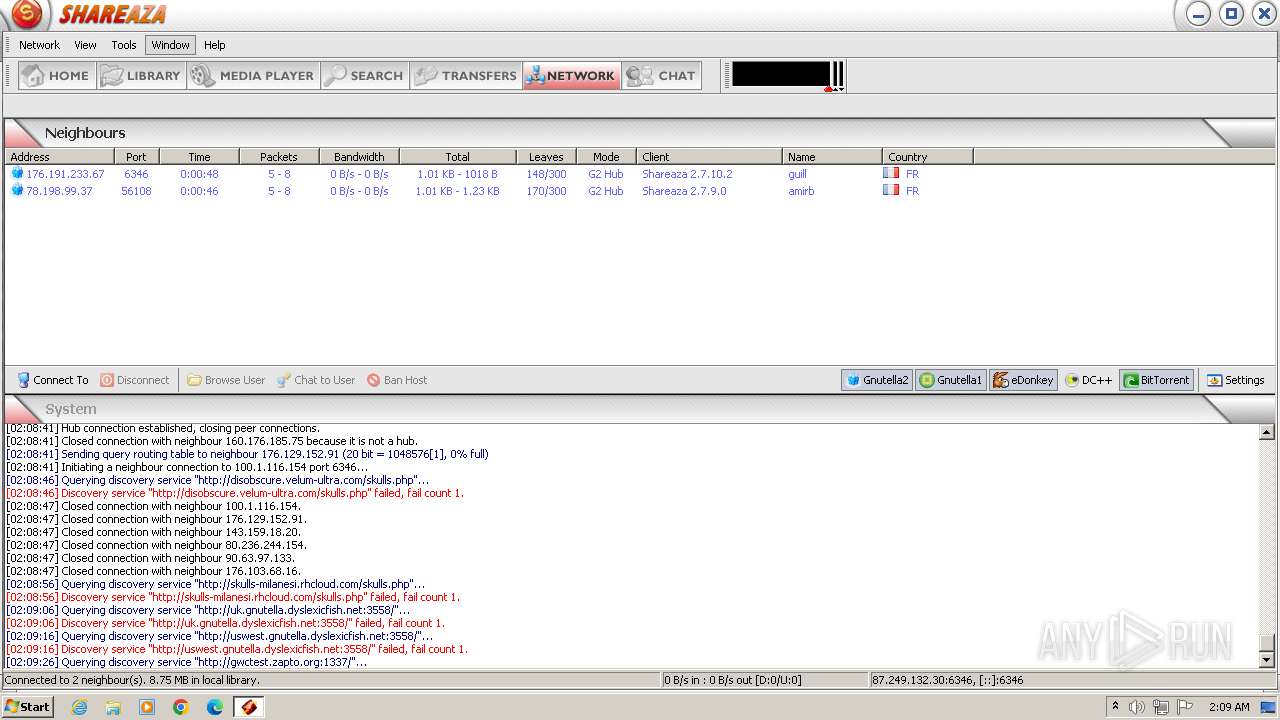Sort by Leaves column header

[x=546, y=157]
